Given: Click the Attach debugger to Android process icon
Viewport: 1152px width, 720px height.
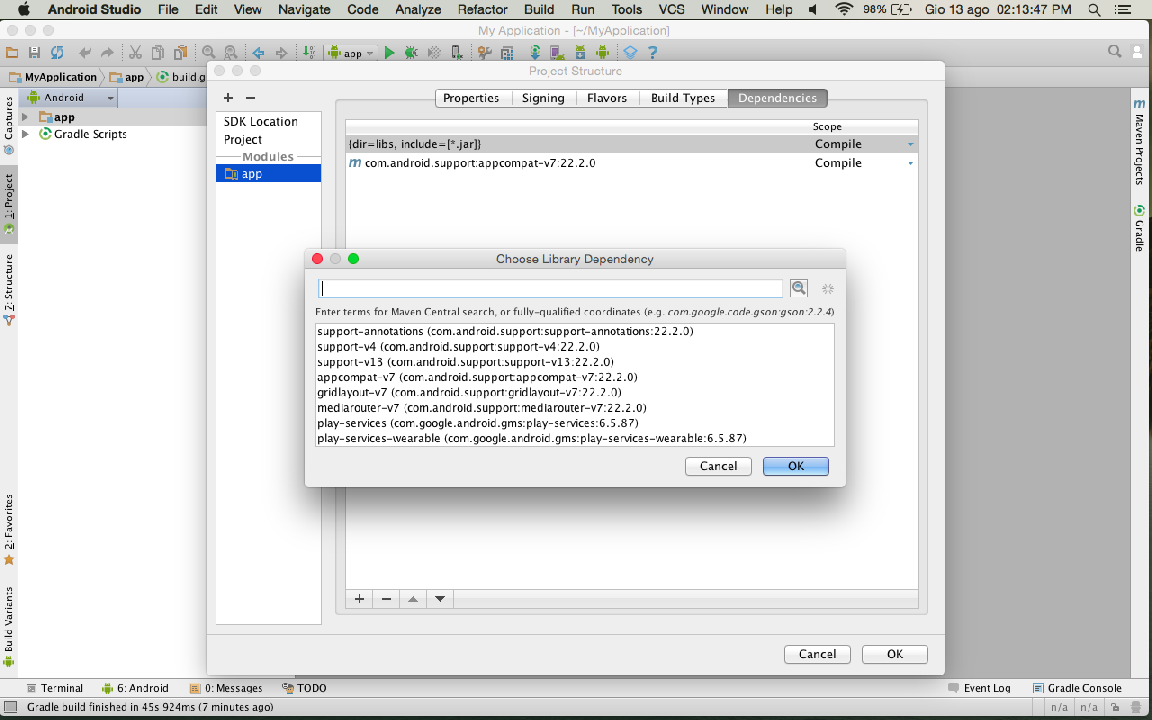Looking at the screenshot, I should coord(456,52).
